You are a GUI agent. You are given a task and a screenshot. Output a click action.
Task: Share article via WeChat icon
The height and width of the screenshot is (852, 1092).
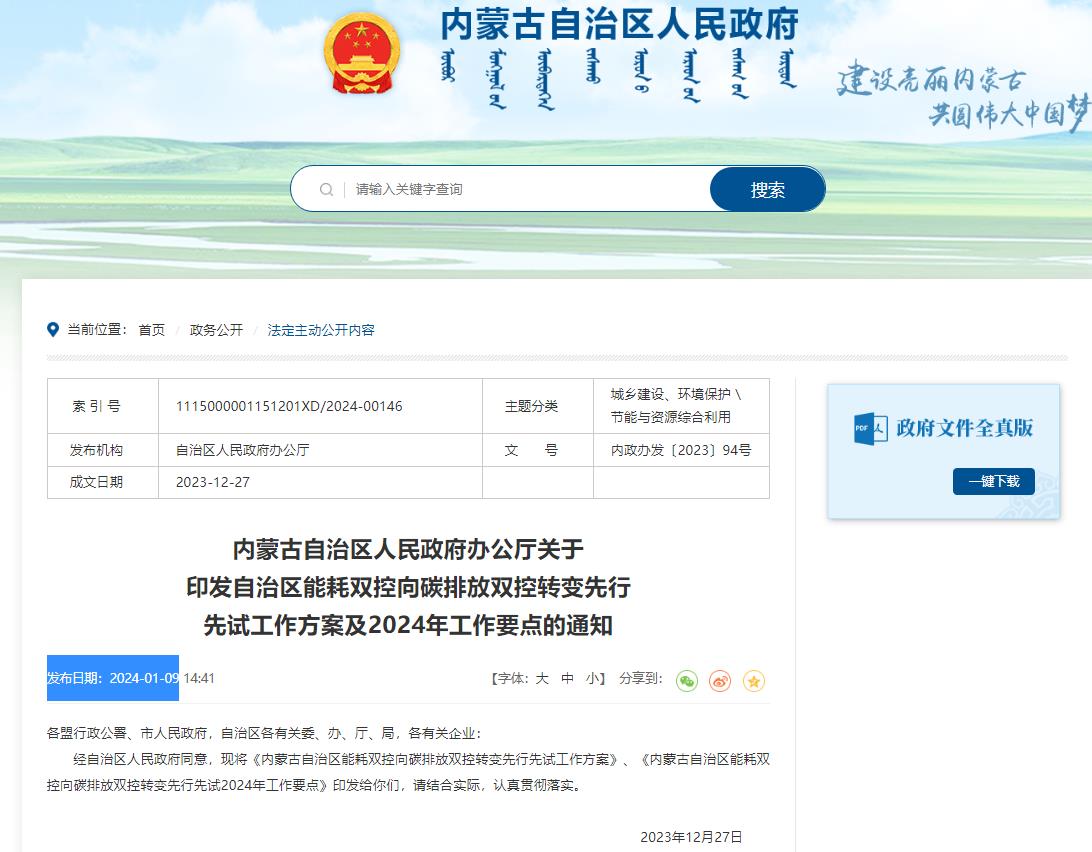pos(687,681)
